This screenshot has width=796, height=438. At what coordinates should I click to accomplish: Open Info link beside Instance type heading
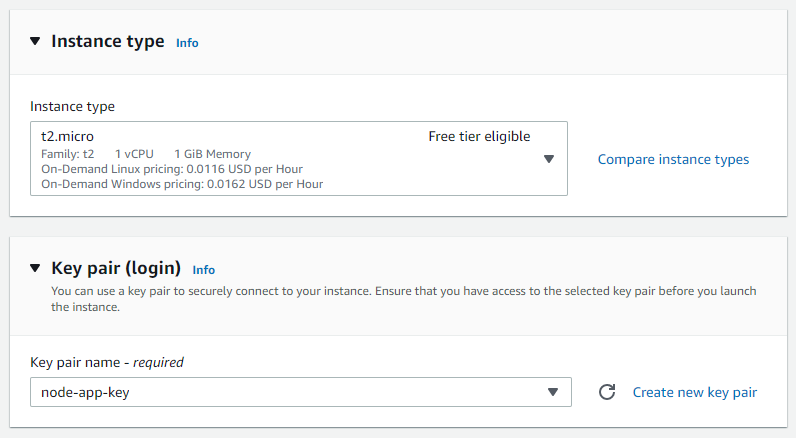click(187, 43)
